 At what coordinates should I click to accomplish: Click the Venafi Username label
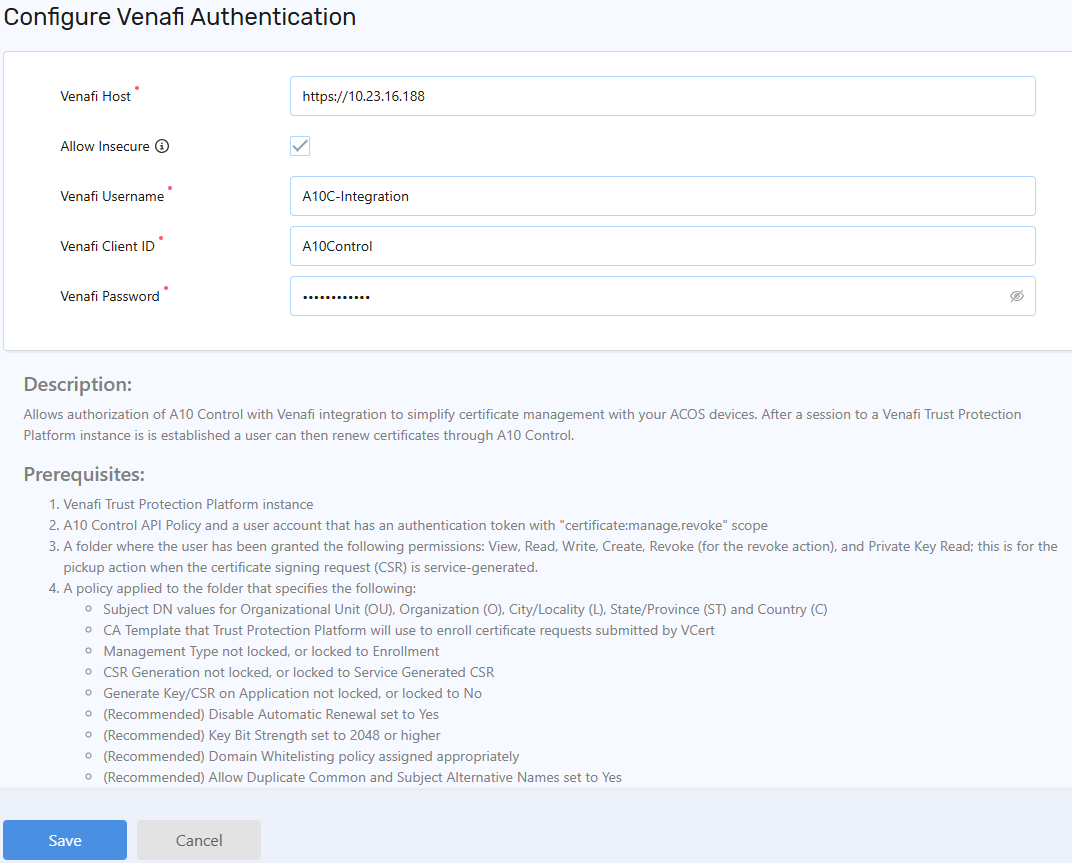(111, 197)
